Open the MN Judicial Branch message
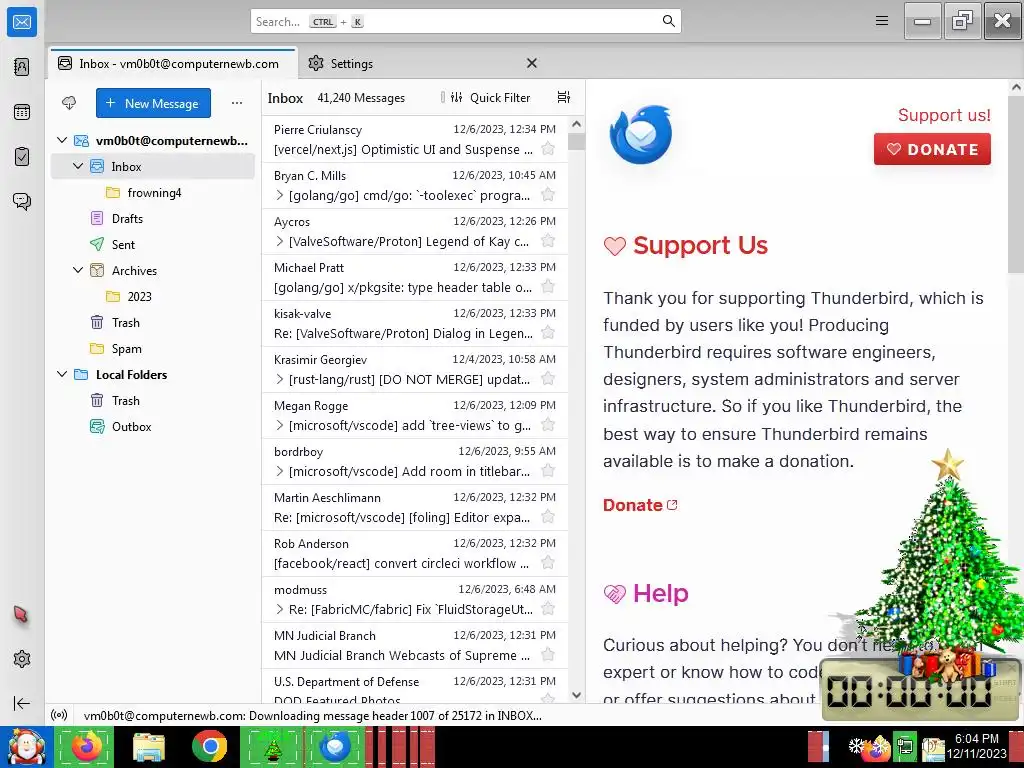This screenshot has width=1024, height=768. click(x=415, y=645)
